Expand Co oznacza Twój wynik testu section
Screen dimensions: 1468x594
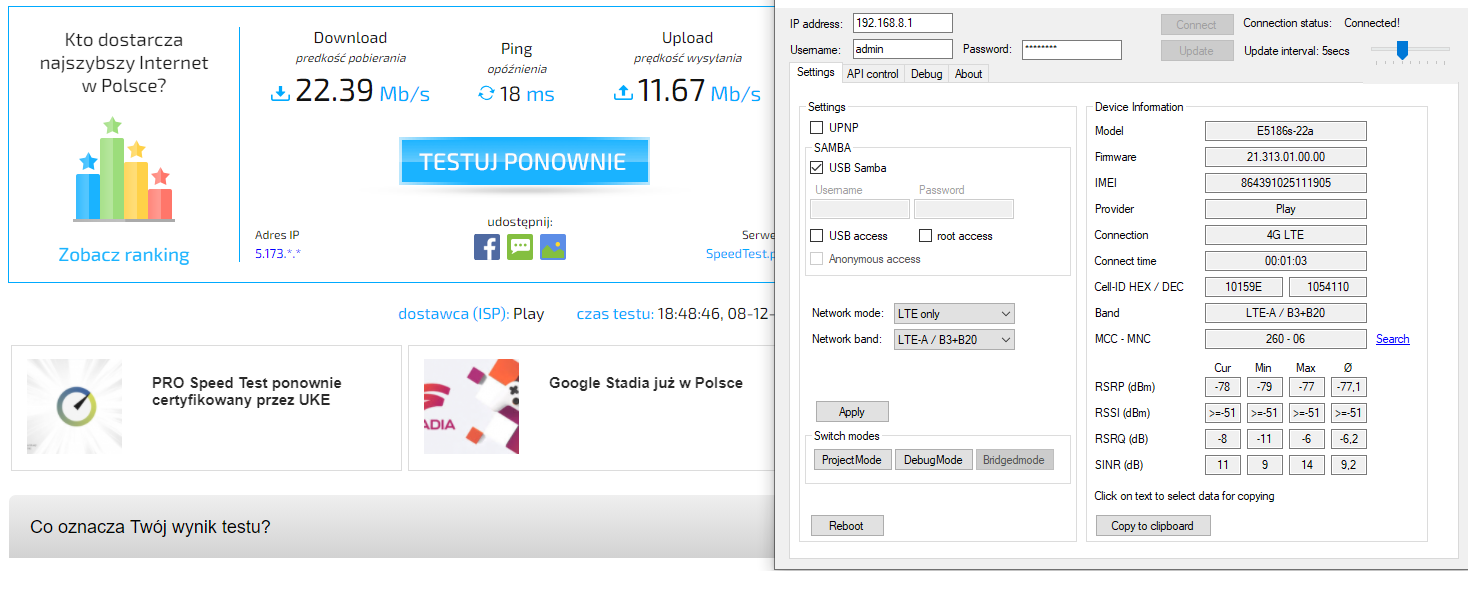coord(392,526)
